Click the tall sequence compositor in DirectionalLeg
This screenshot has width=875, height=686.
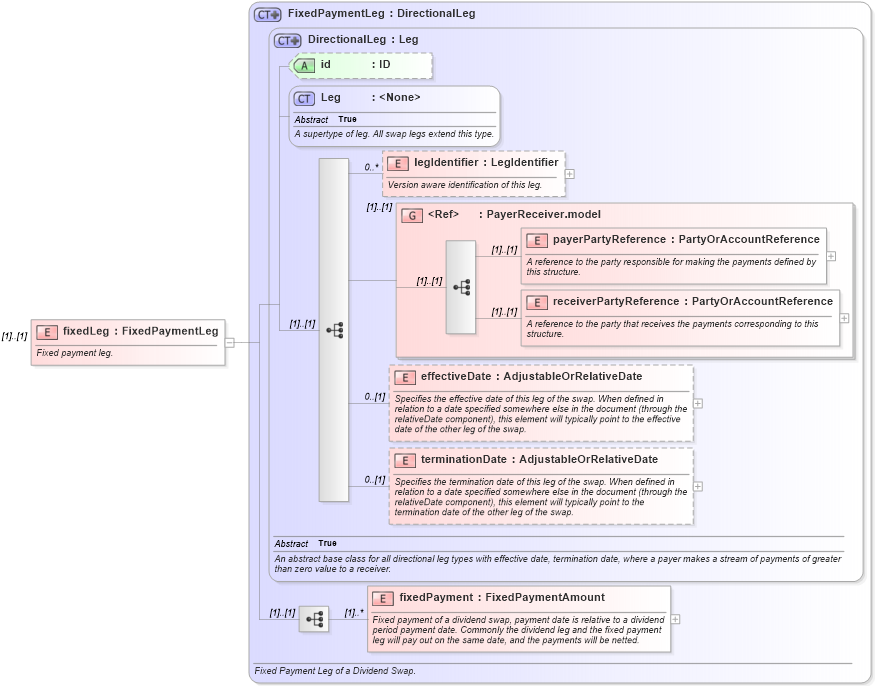tap(334, 330)
